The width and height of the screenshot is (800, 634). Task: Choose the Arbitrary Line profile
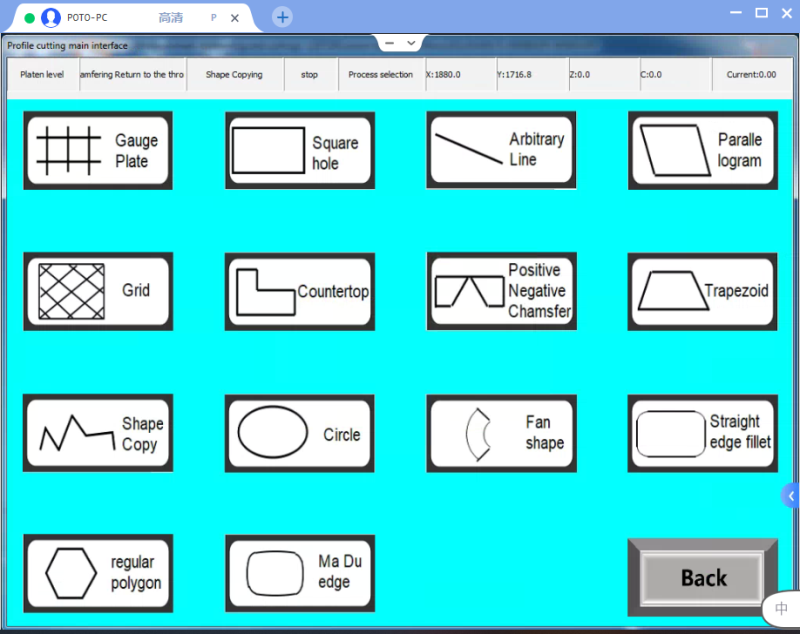tap(501, 150)
